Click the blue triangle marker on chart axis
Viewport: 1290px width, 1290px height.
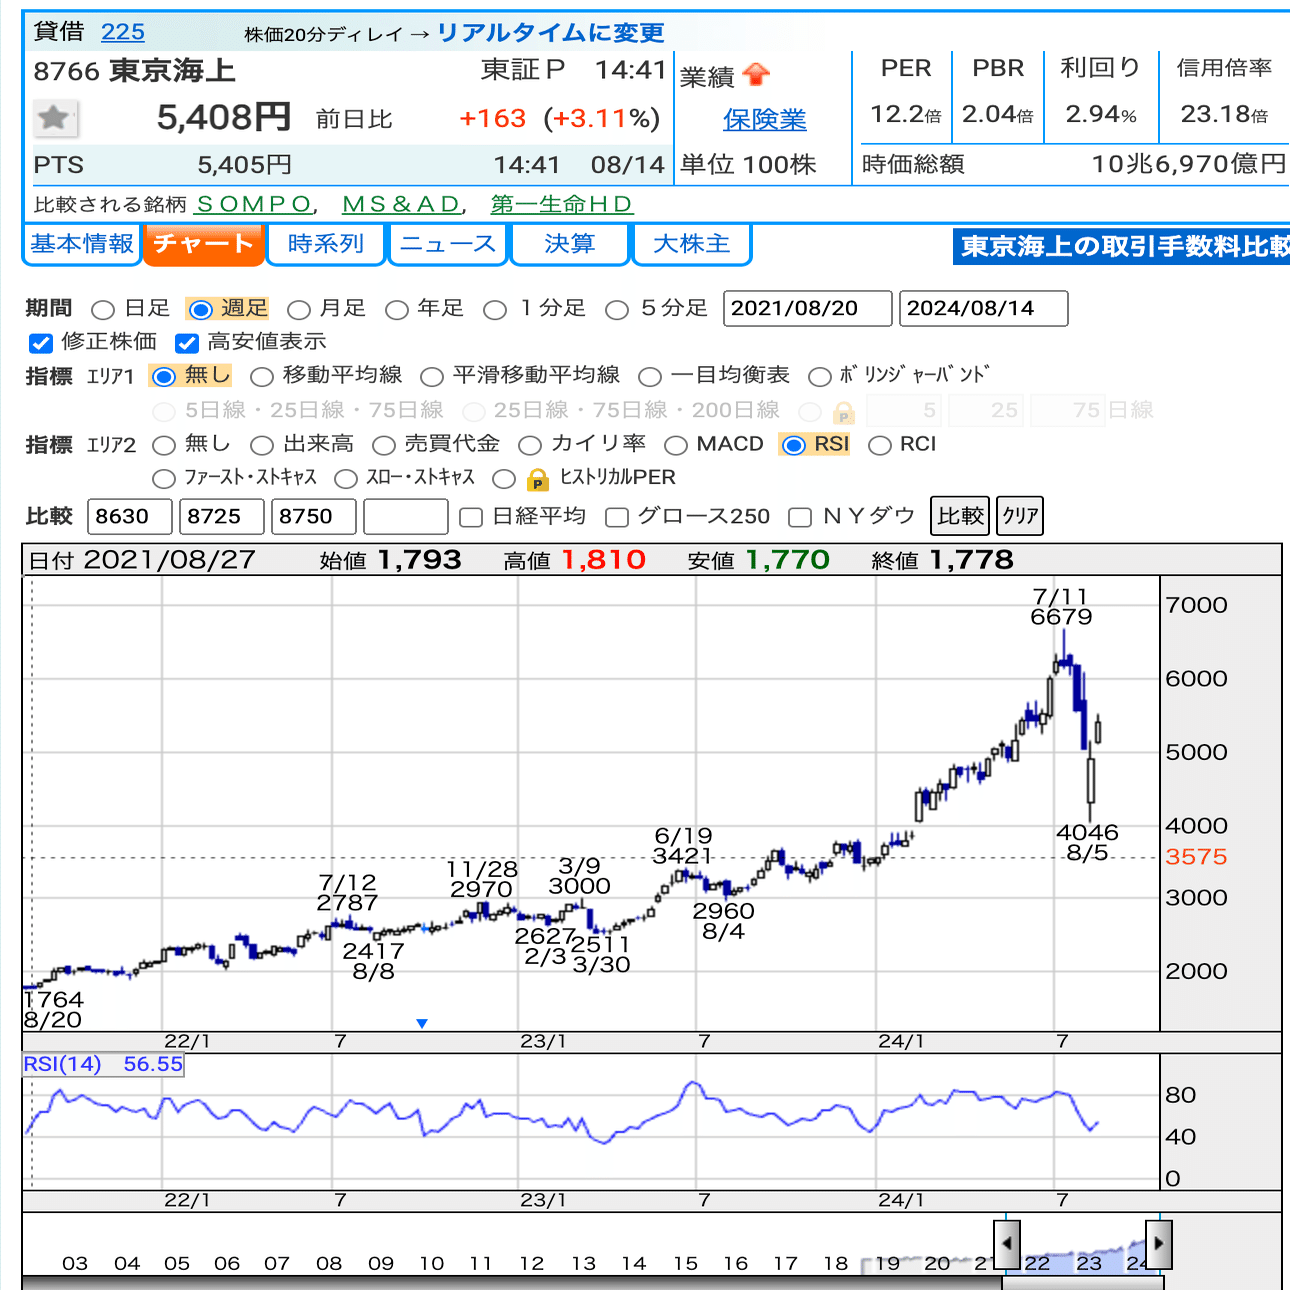422,1023
